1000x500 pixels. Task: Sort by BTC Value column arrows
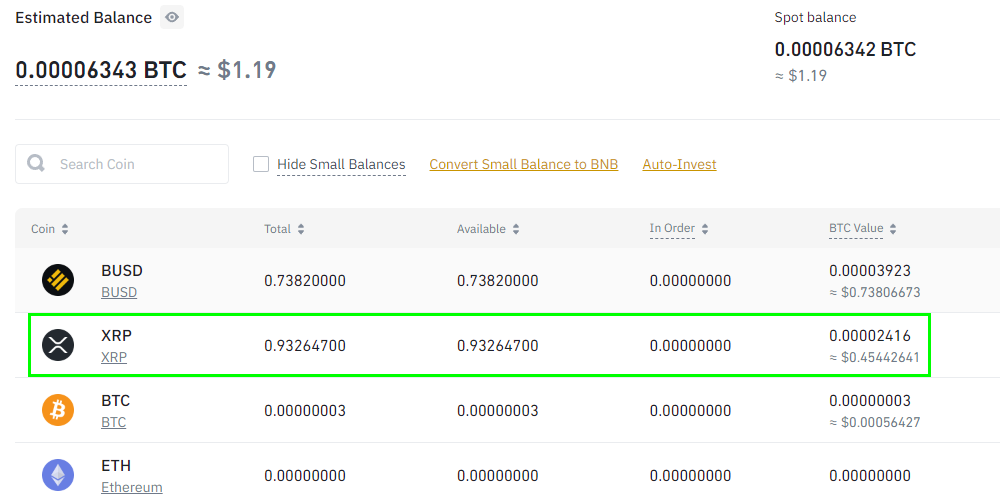pos(893,229)
